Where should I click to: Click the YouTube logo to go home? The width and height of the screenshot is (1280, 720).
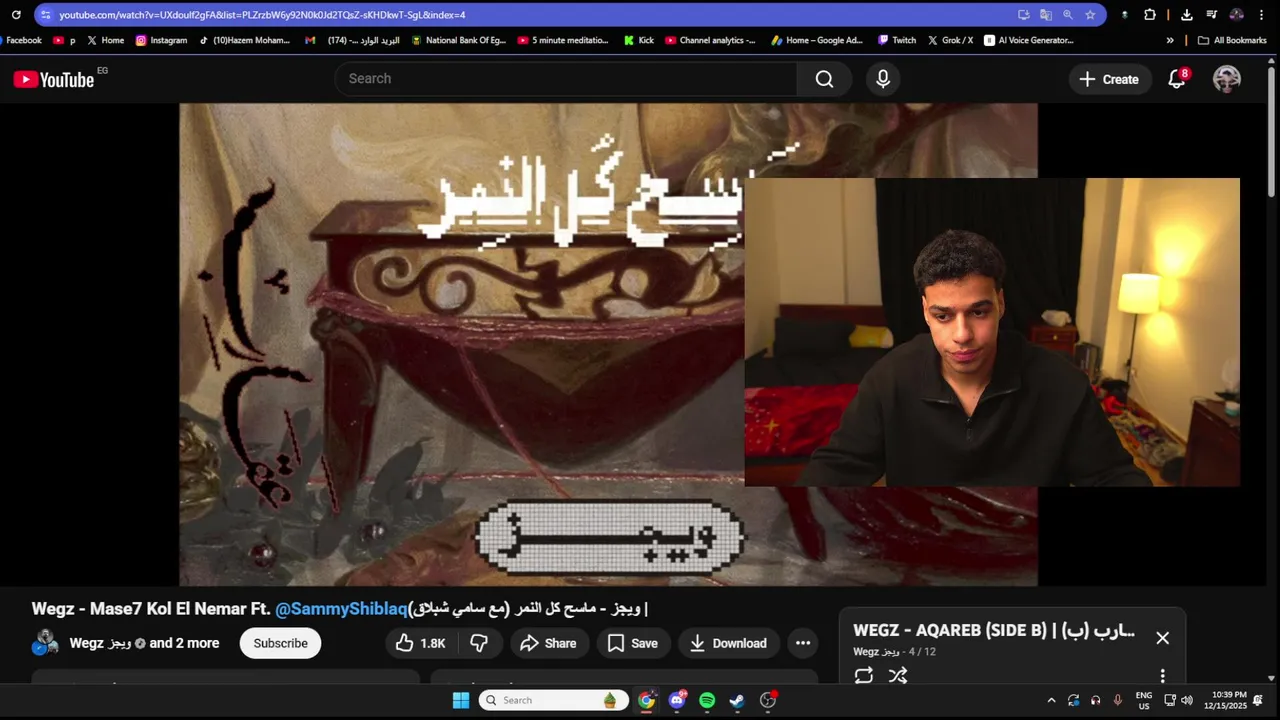[54, 79]
